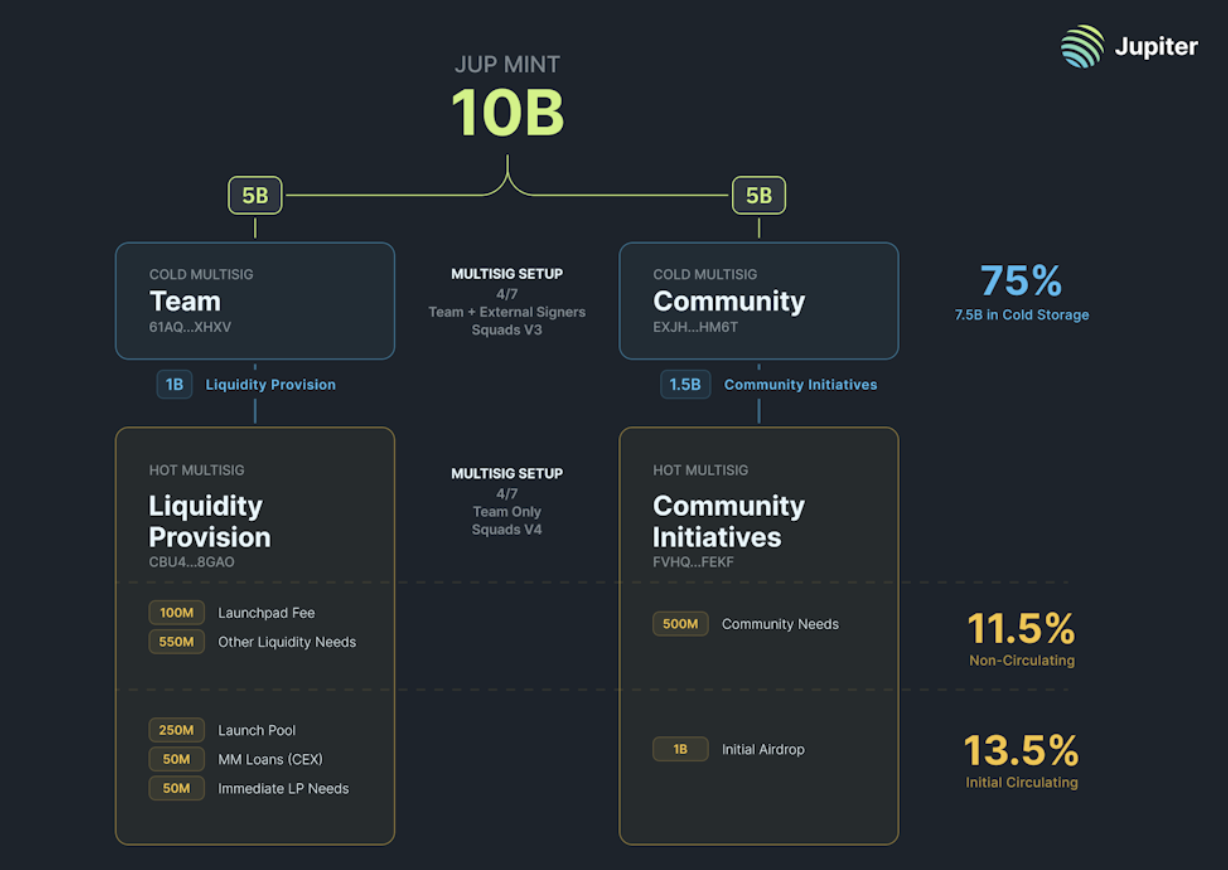
Task: Click the Jupiter brand name text
Action: tap(1155, 47)
